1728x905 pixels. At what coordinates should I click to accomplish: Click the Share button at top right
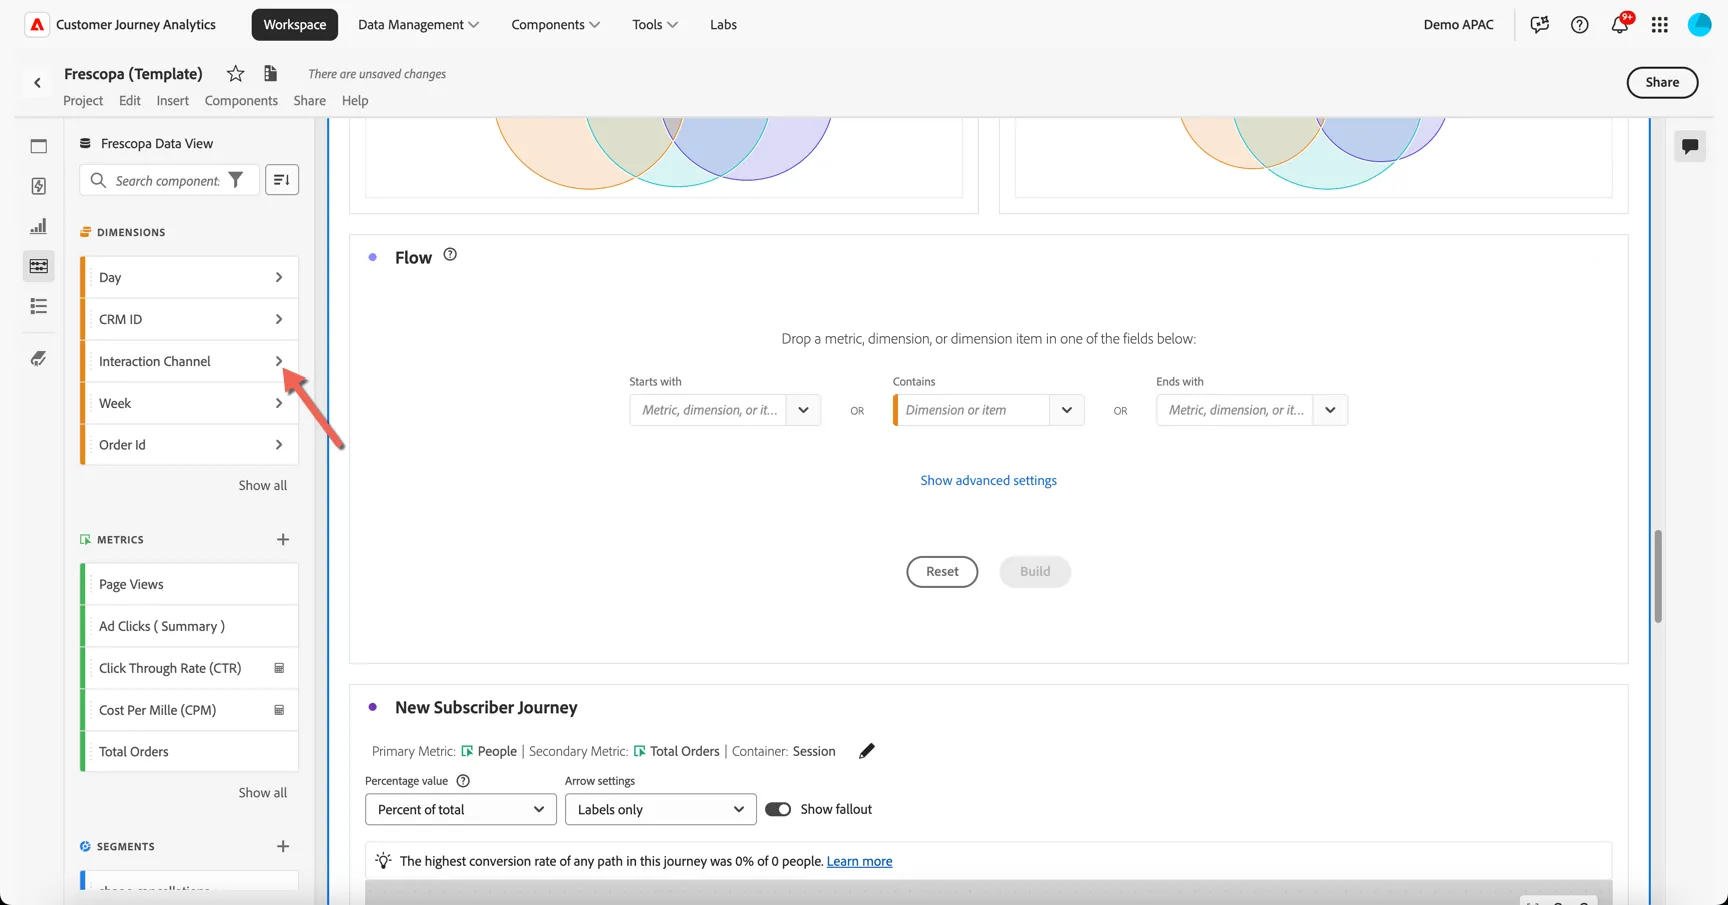(1662, 82)
